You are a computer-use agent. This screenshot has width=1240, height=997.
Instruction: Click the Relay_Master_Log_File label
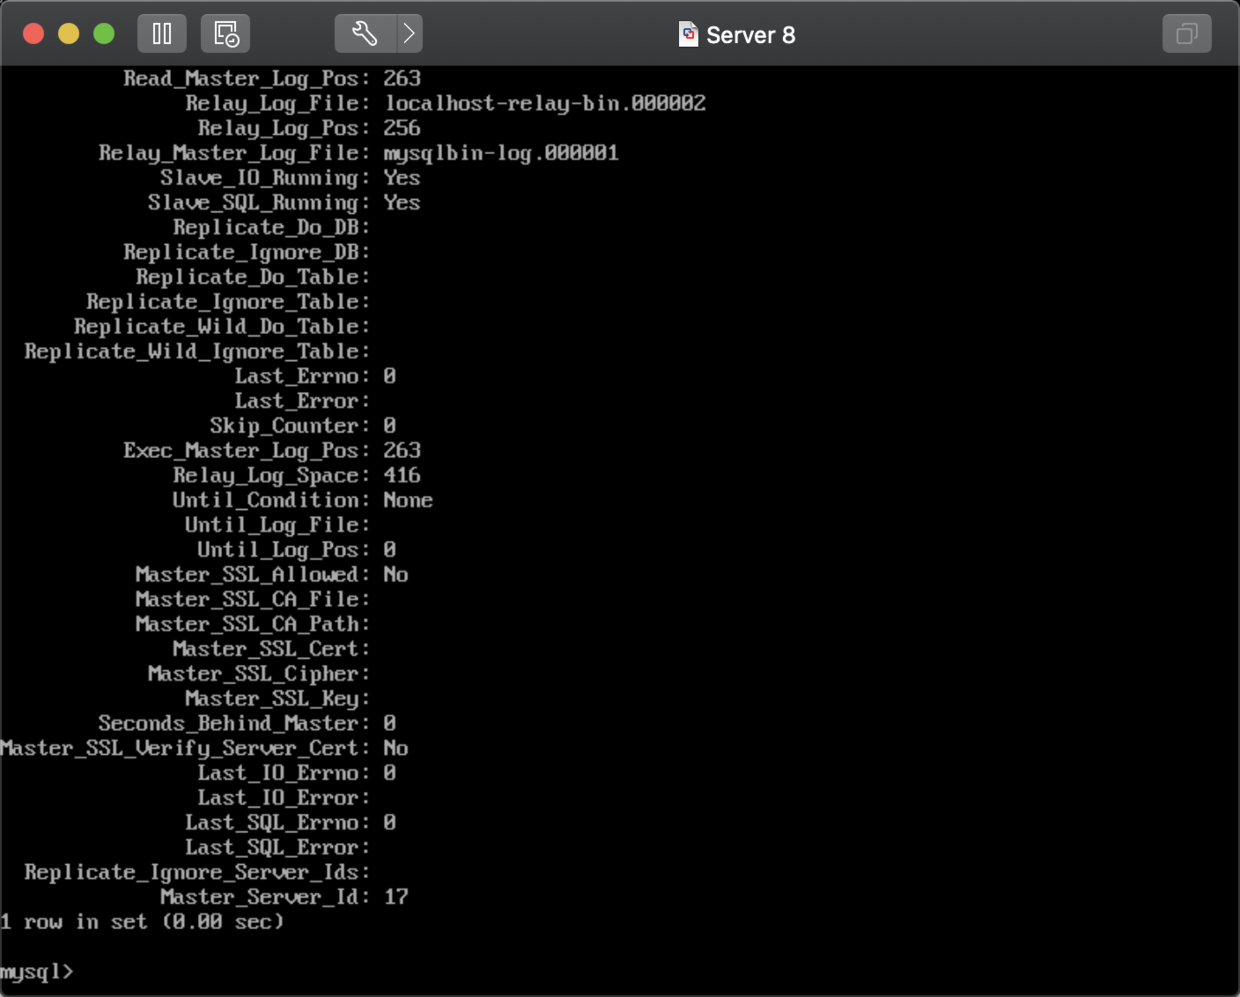point(234,153)
